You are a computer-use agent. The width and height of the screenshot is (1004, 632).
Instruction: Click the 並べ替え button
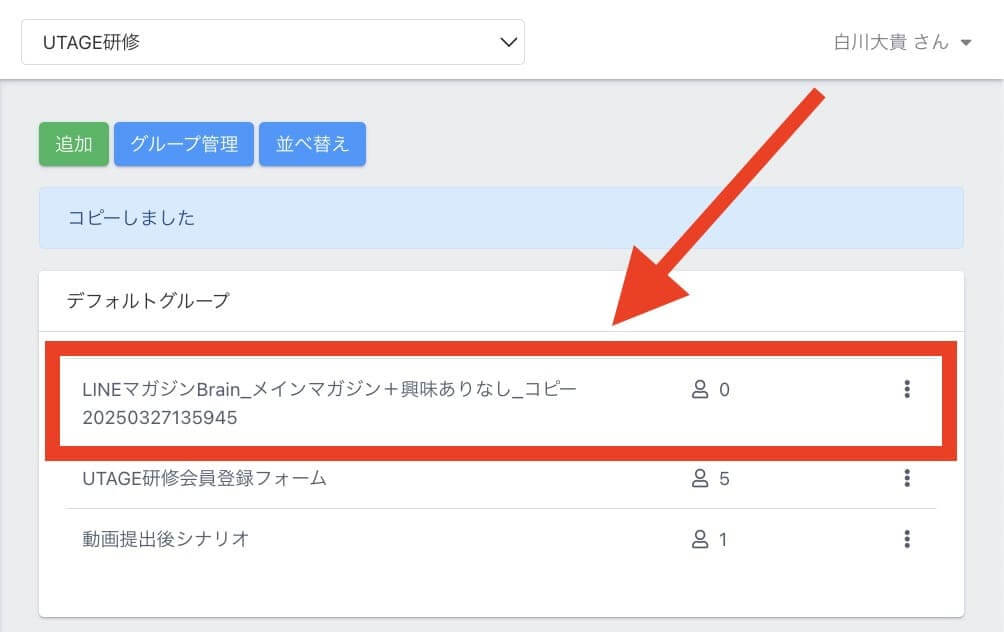pos(312,144)
